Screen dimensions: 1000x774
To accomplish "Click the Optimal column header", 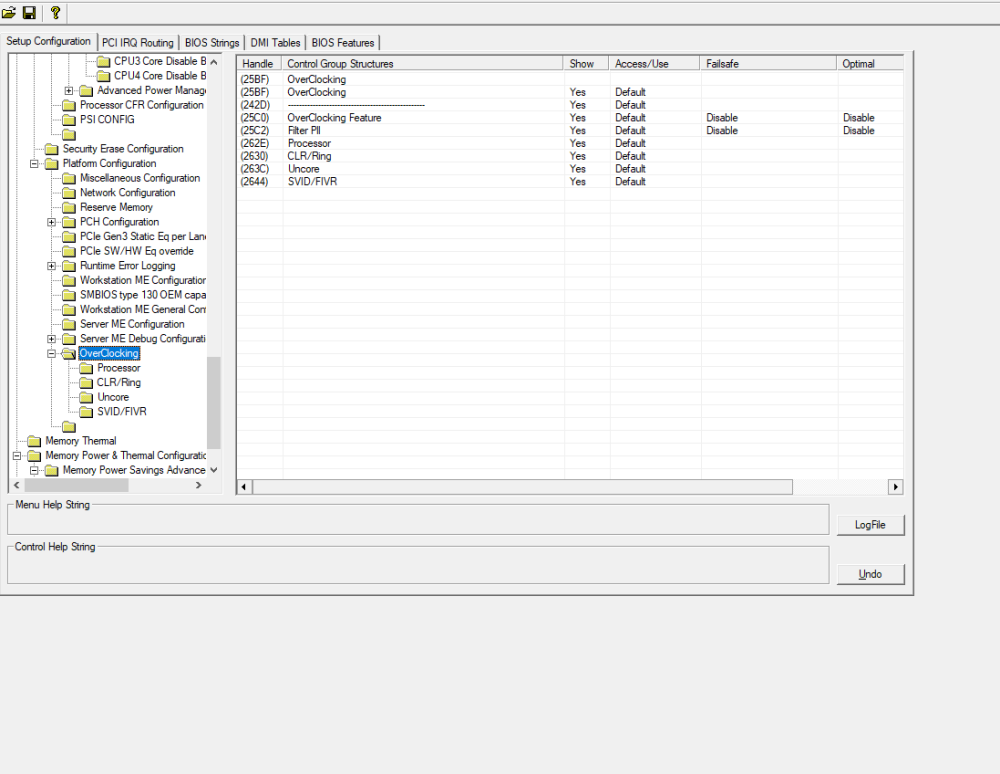I will coord(871,64).
